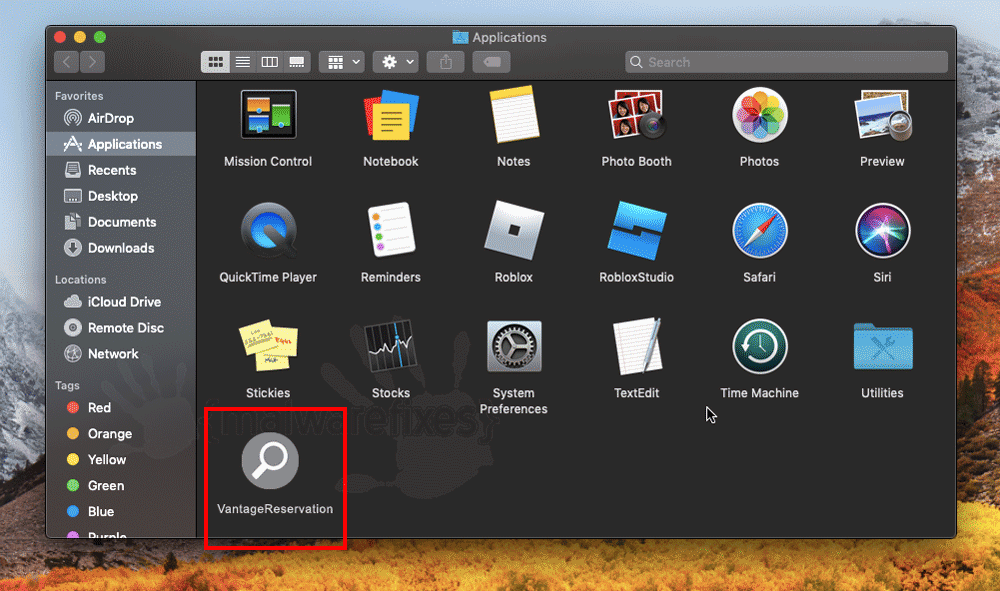Open Network in the sidebar
This screenshot has height=591, width=1000.
pos(121,354)
